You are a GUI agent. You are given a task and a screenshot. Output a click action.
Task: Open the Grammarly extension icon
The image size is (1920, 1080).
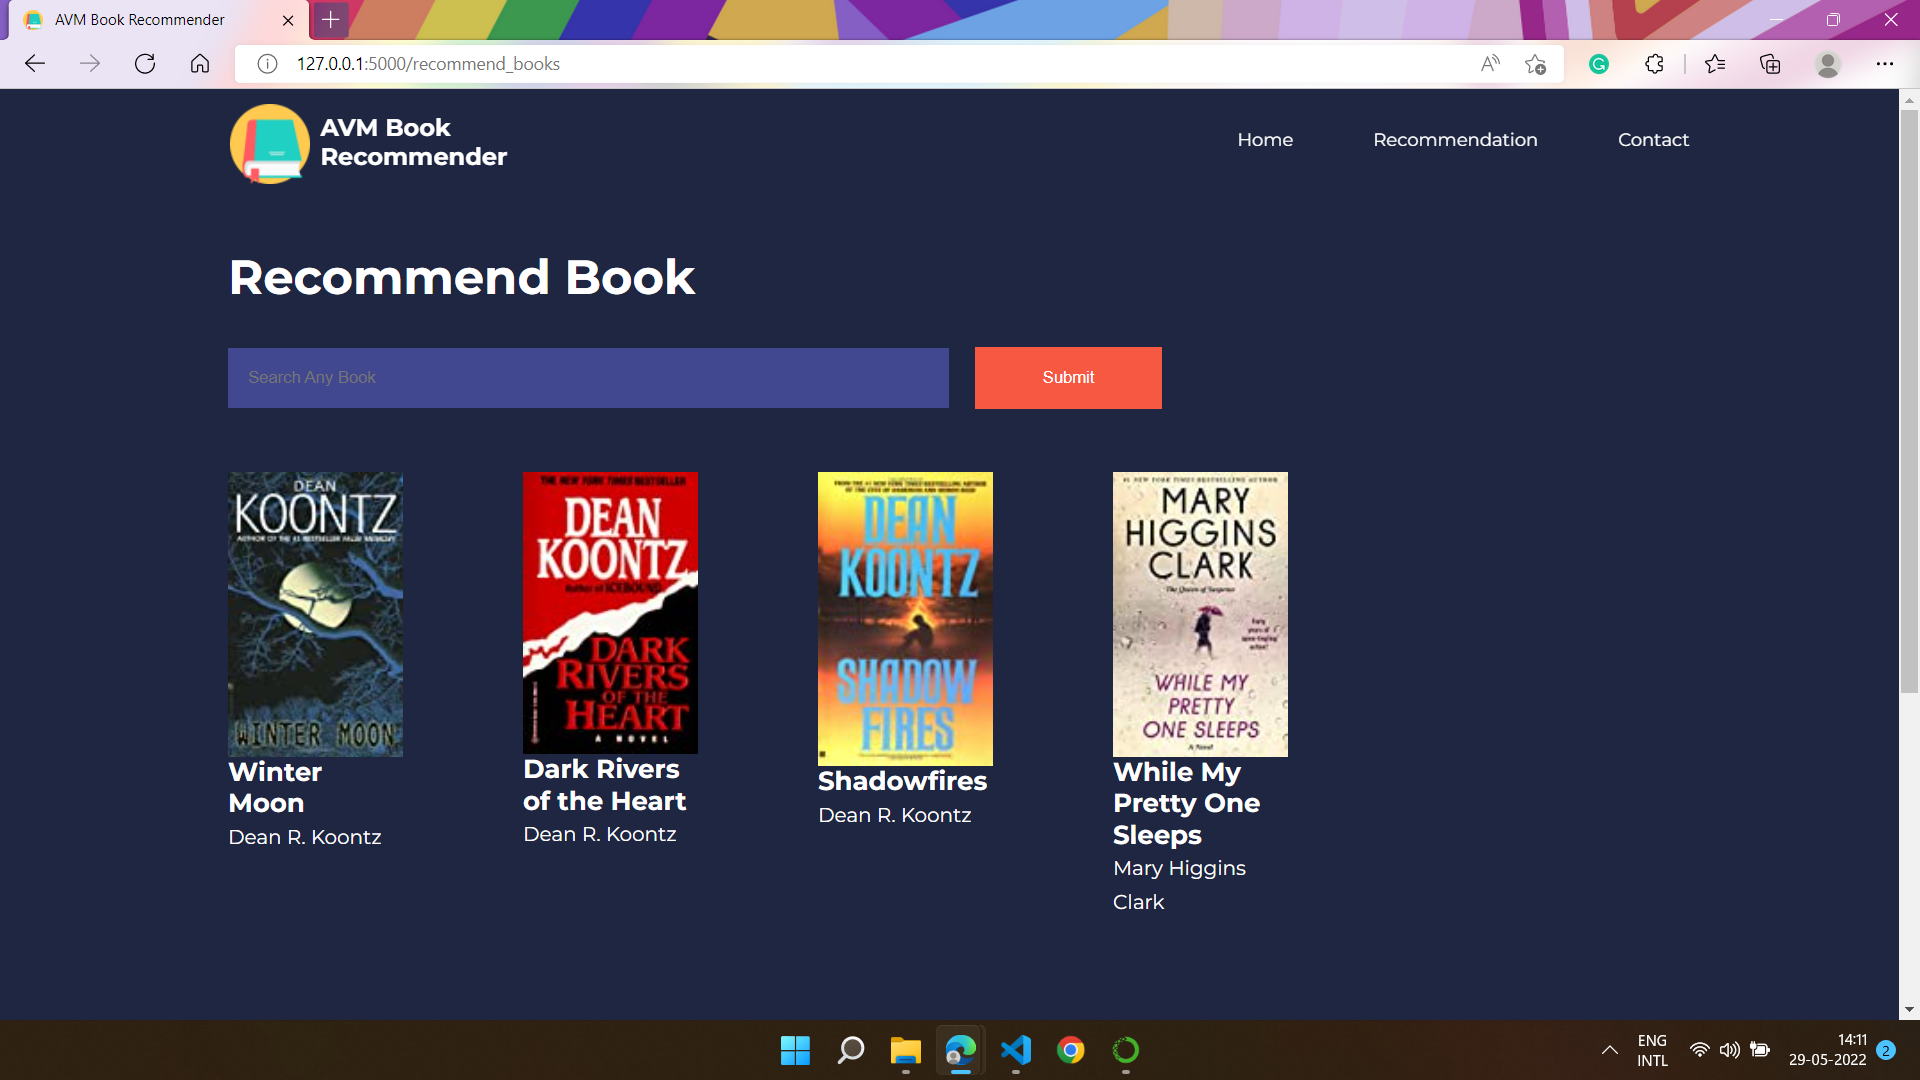click(x=1599, y=64)
